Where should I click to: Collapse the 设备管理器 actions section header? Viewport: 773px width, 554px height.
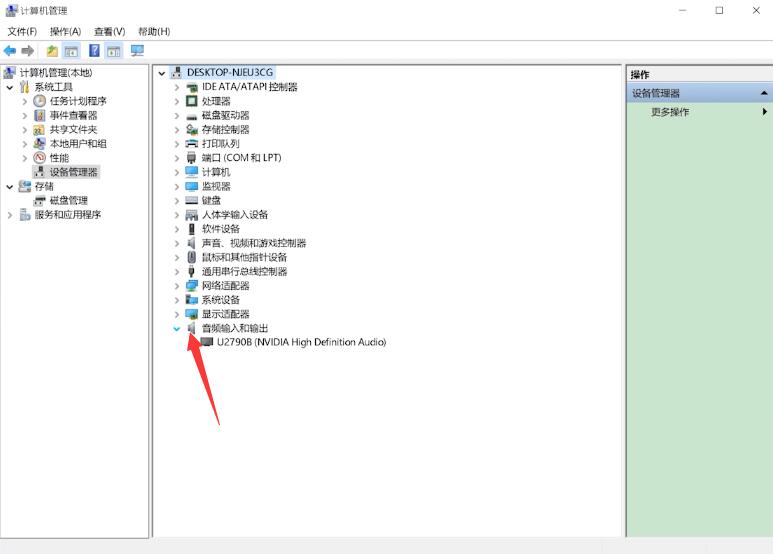tap(764, 93)
